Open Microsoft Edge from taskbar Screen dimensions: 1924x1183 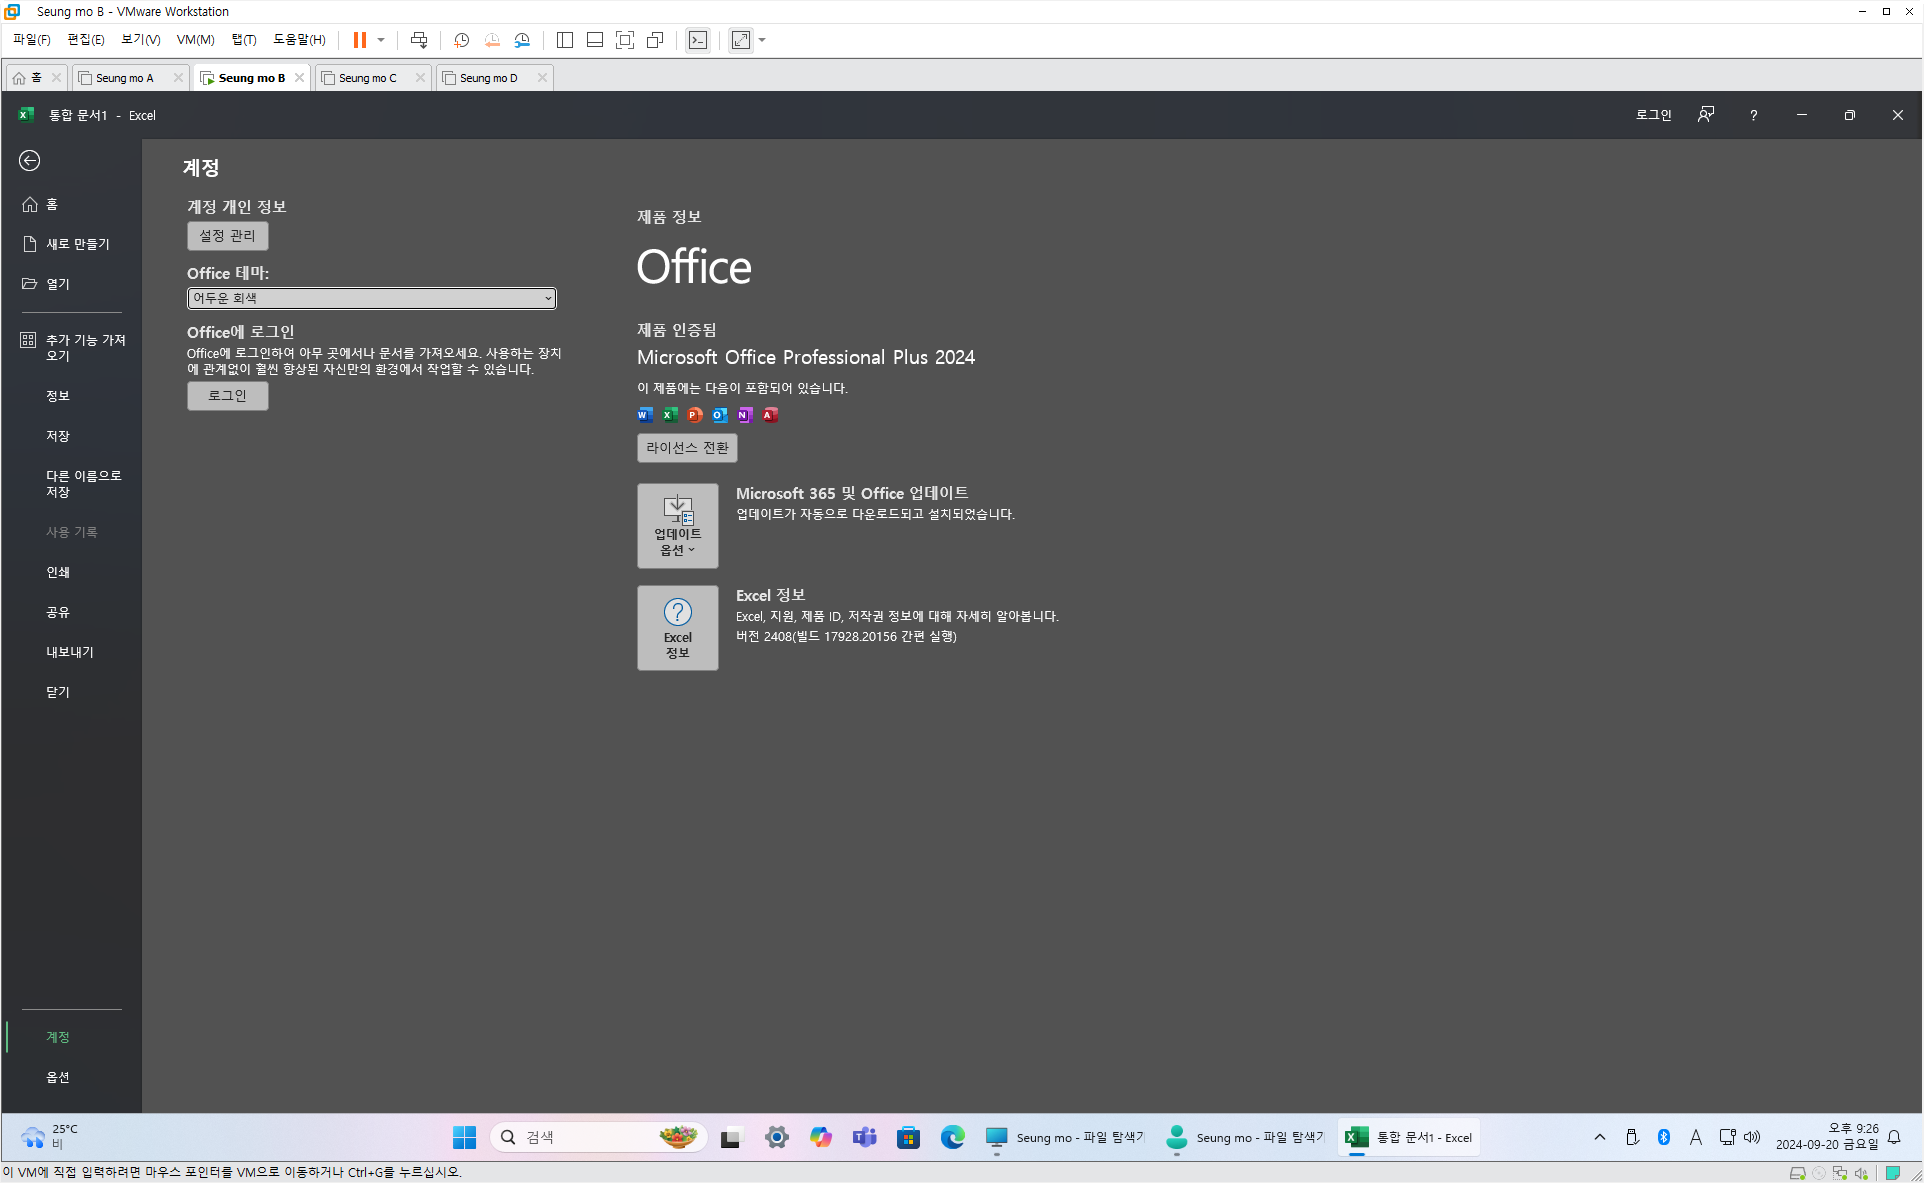click(952, 1137)
